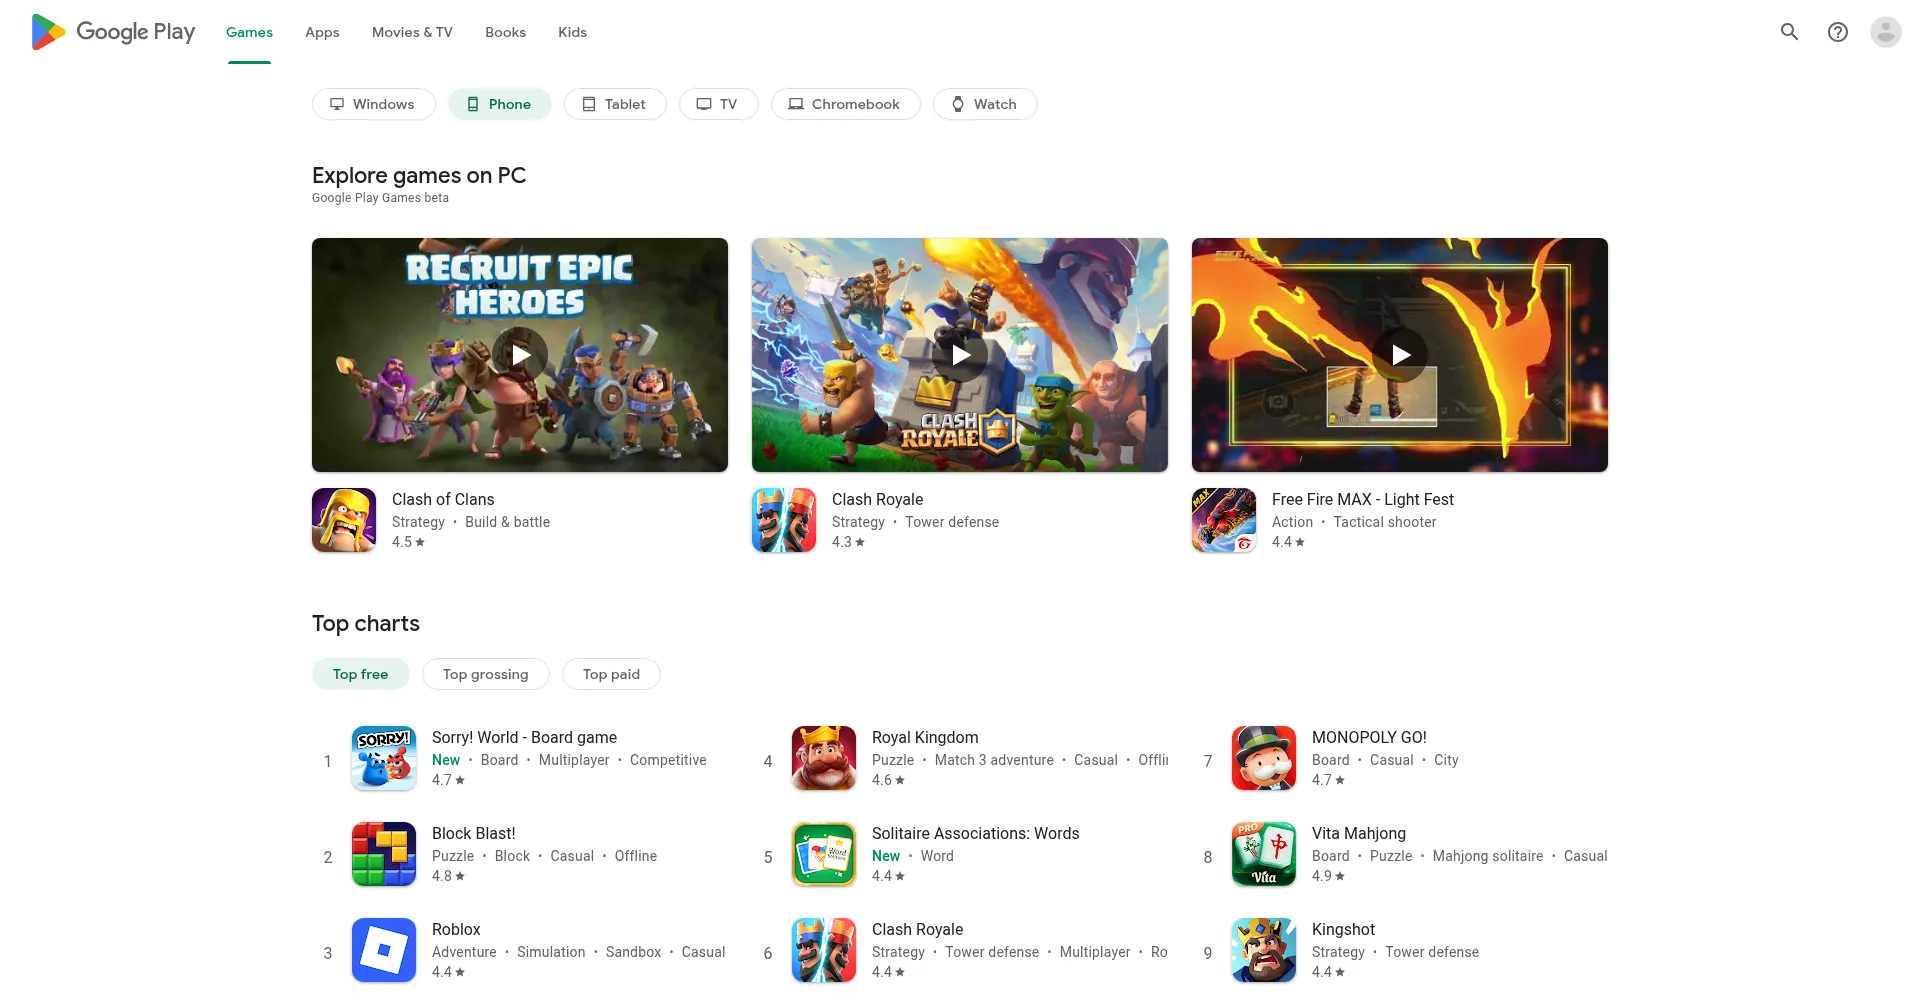
Task: Choose the Chromebook device chip
Action: click(845, 104)
